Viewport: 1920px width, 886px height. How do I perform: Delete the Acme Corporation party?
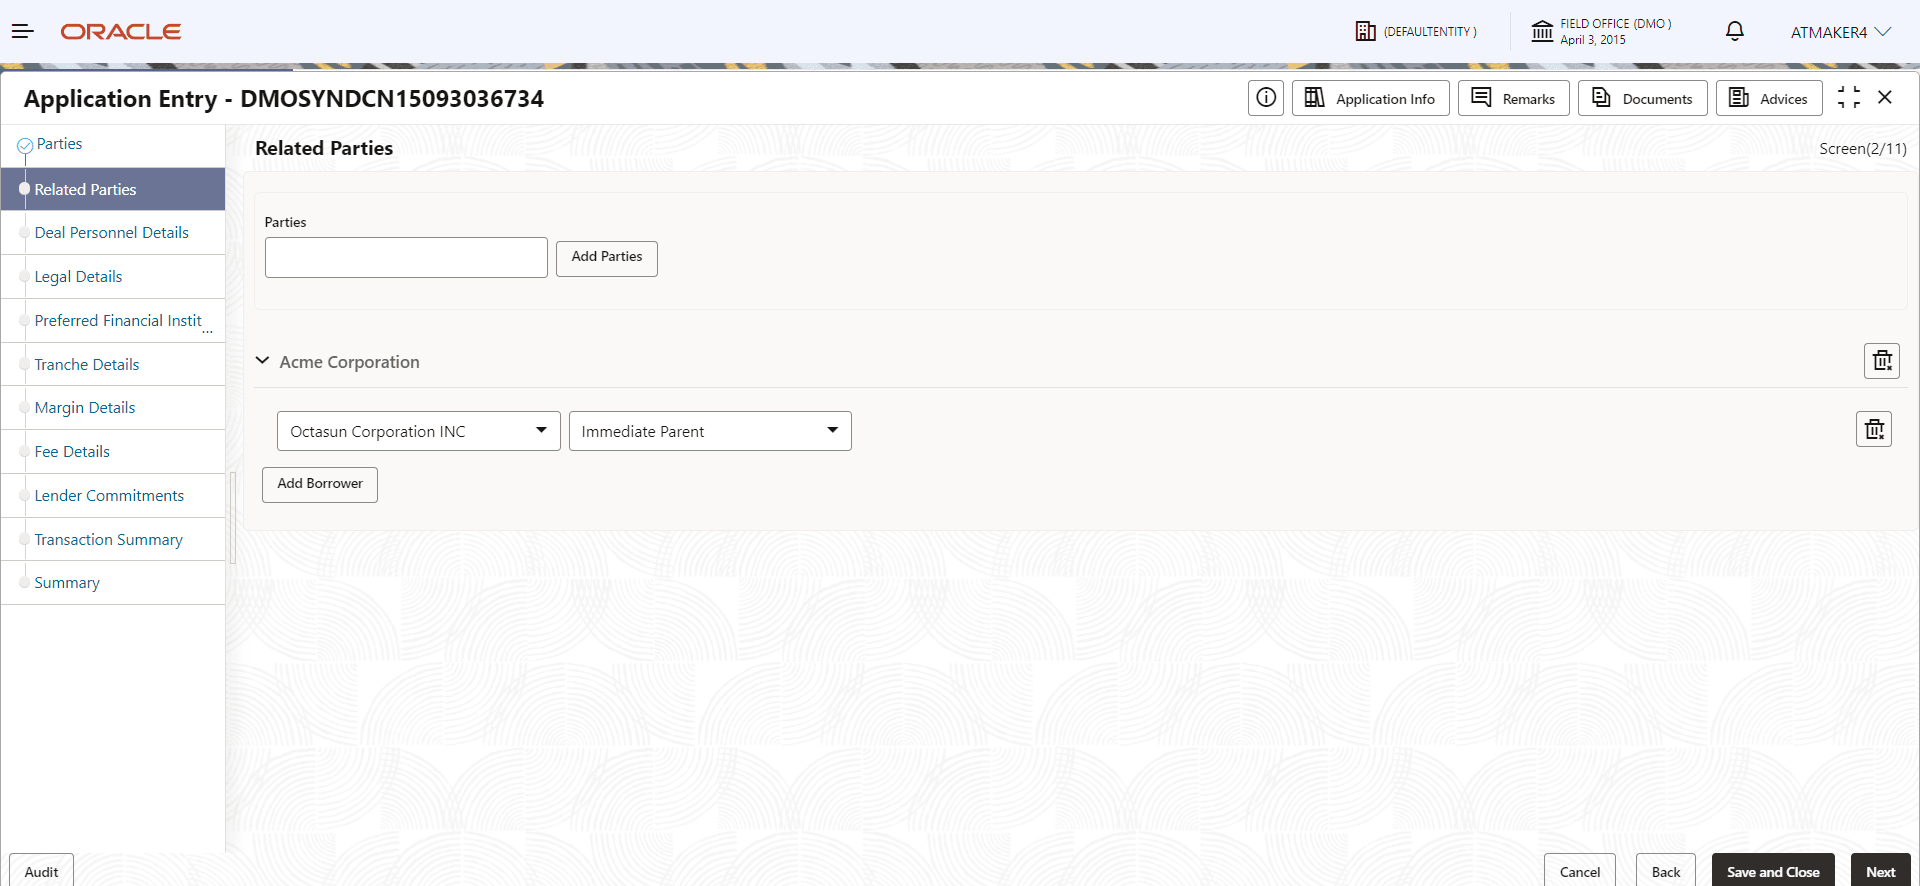pos(1882,361)
